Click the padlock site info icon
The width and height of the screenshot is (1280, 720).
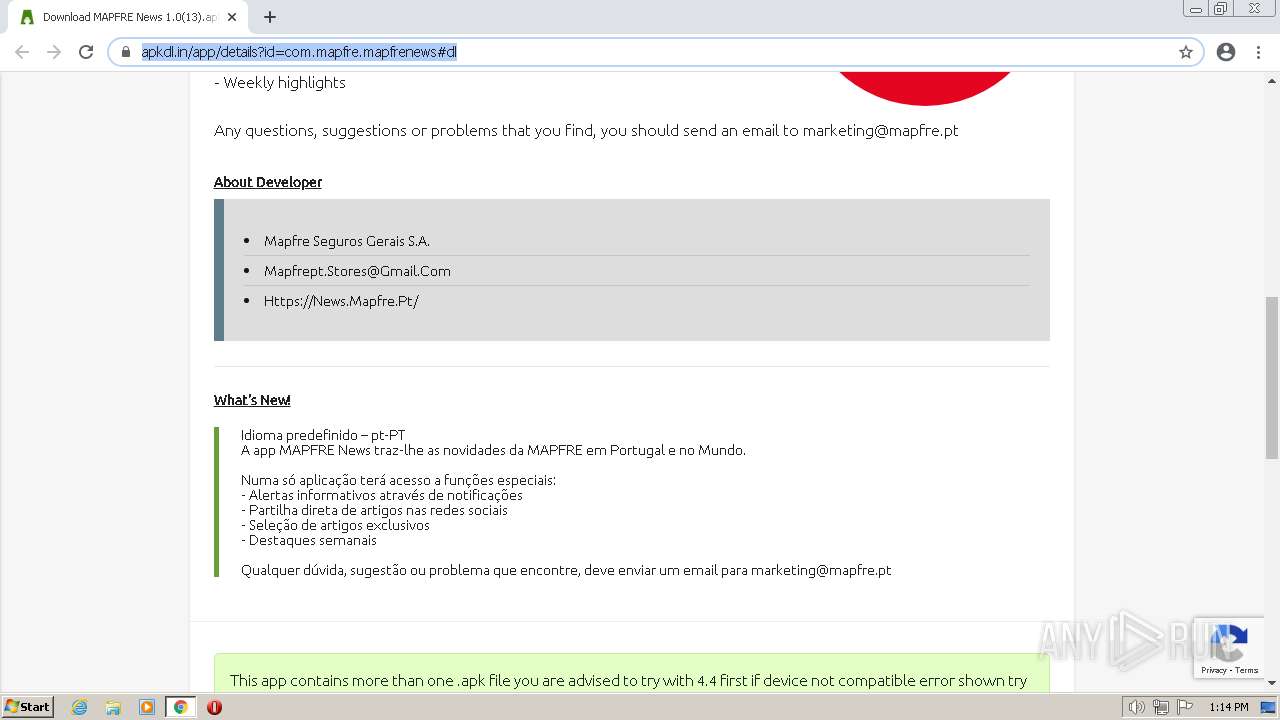(126, 52)
